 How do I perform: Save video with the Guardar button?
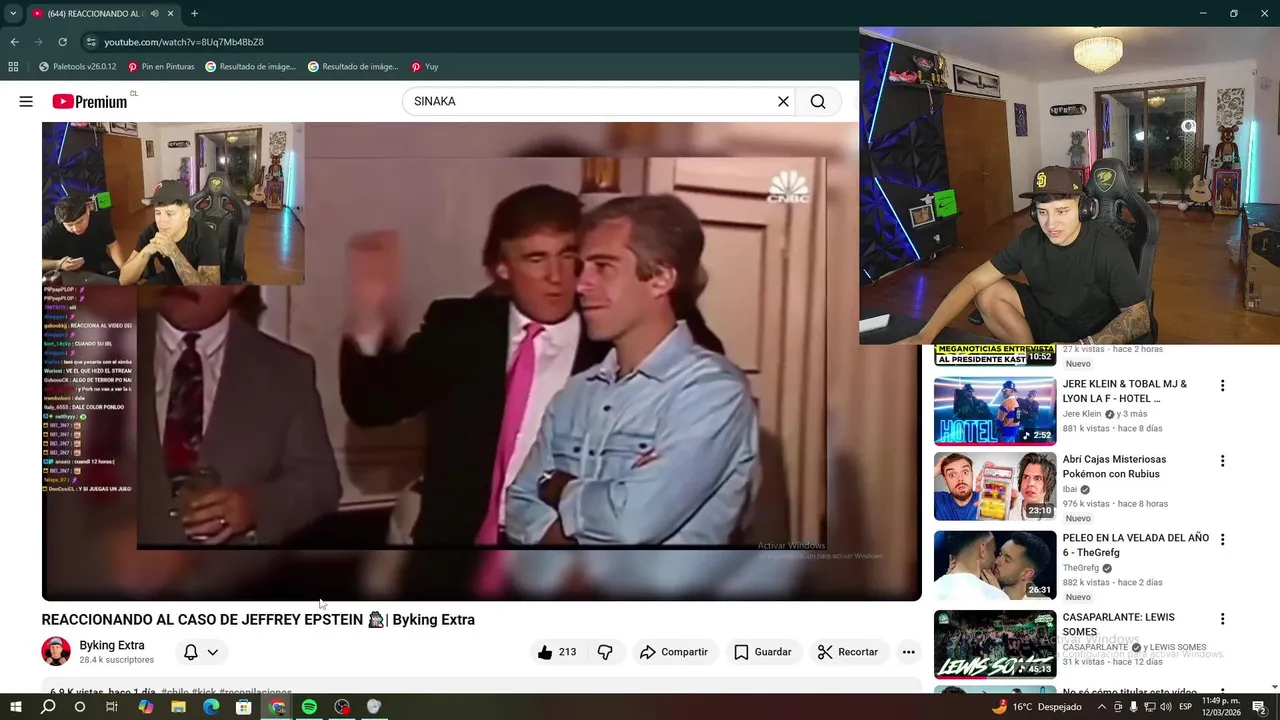coord(763,652)
